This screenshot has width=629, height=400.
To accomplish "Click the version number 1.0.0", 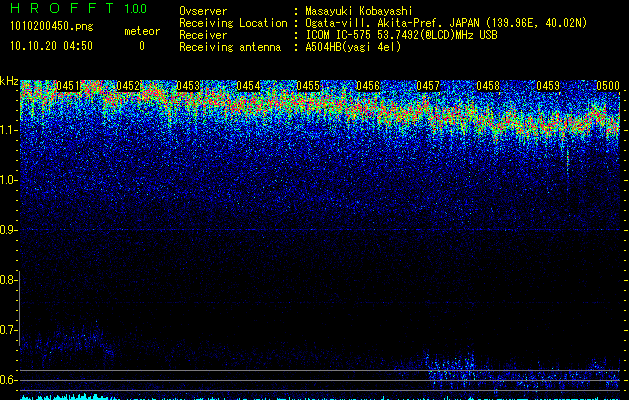I will (135, 9).
